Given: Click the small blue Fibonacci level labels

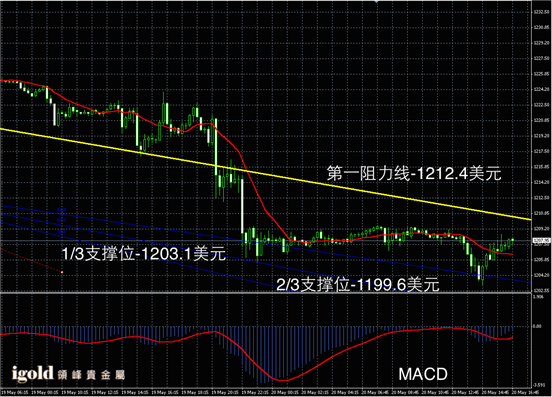Looking at the screenshot, I should (62, 220).
